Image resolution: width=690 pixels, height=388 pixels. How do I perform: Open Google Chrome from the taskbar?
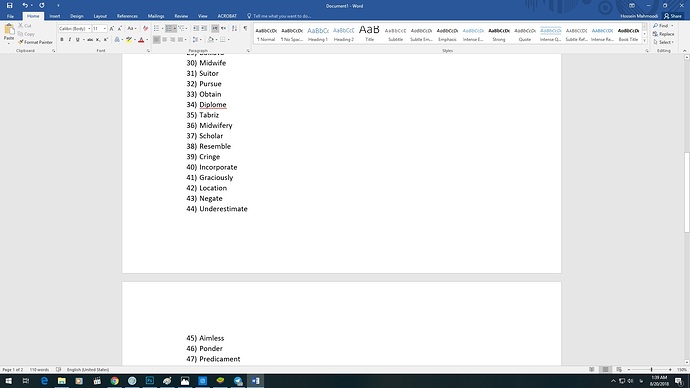[114, 381]
